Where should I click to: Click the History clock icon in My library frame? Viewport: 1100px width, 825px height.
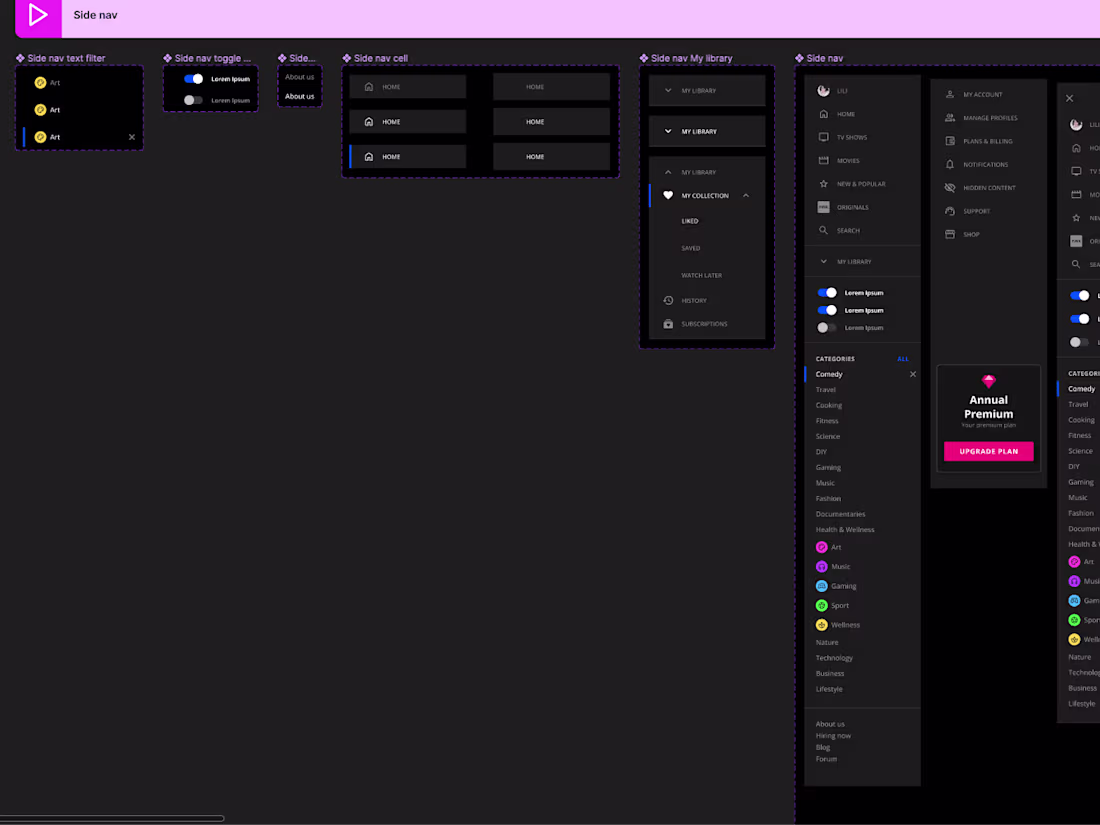[x=668, y=300]
